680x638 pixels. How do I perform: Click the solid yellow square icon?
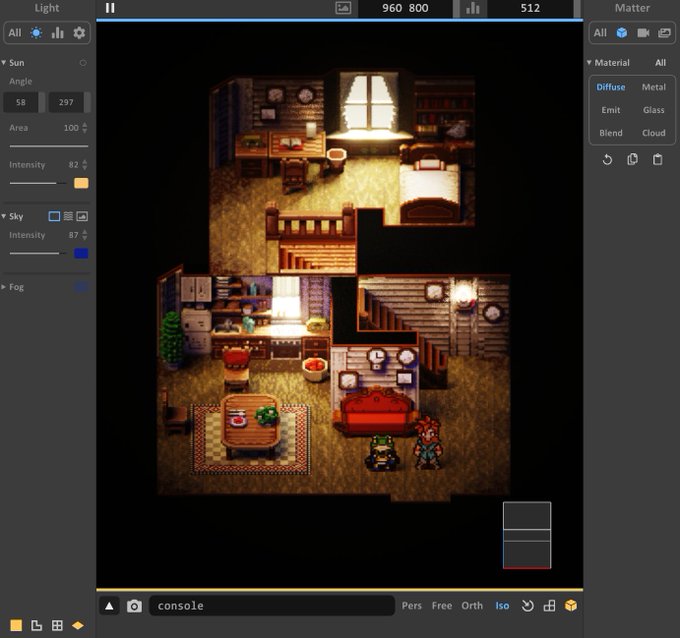click(x=16, y=625)
